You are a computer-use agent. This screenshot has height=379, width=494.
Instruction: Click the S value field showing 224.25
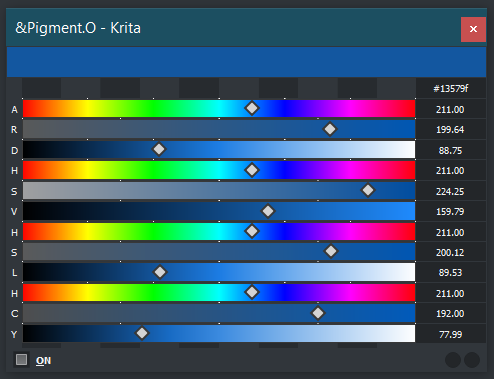coord(450,191)
